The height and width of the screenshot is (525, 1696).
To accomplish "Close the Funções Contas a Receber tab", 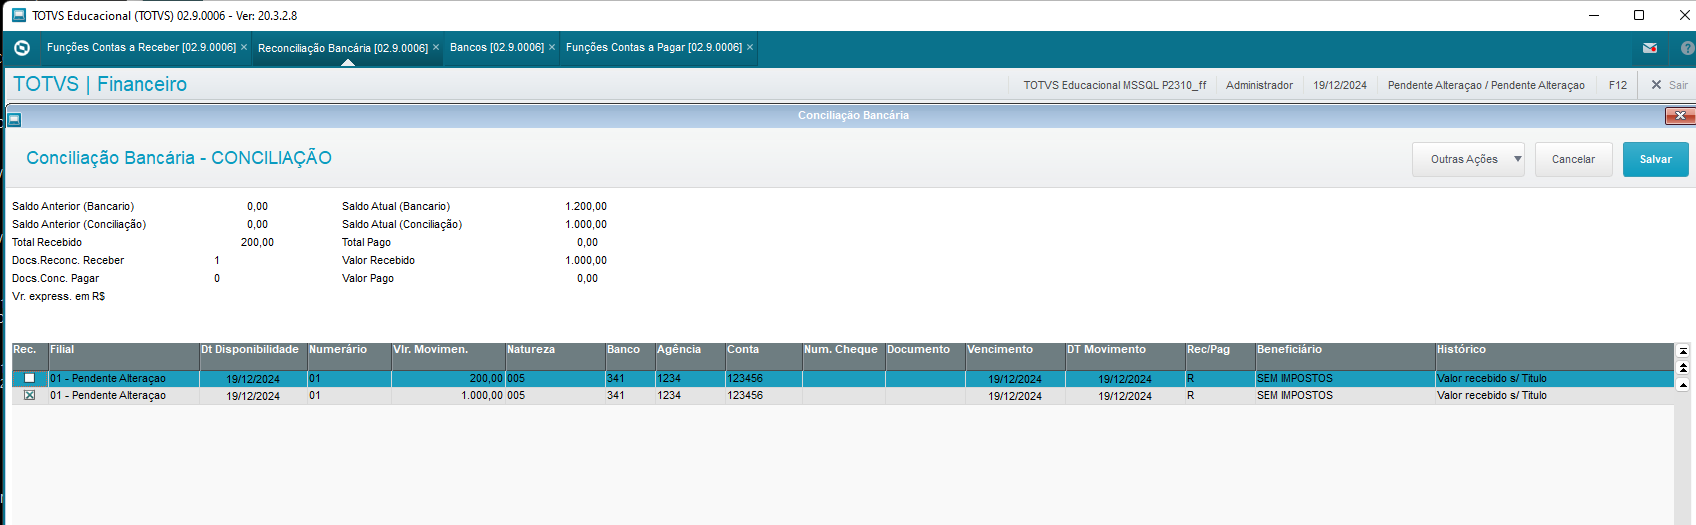I will [244, 47].
